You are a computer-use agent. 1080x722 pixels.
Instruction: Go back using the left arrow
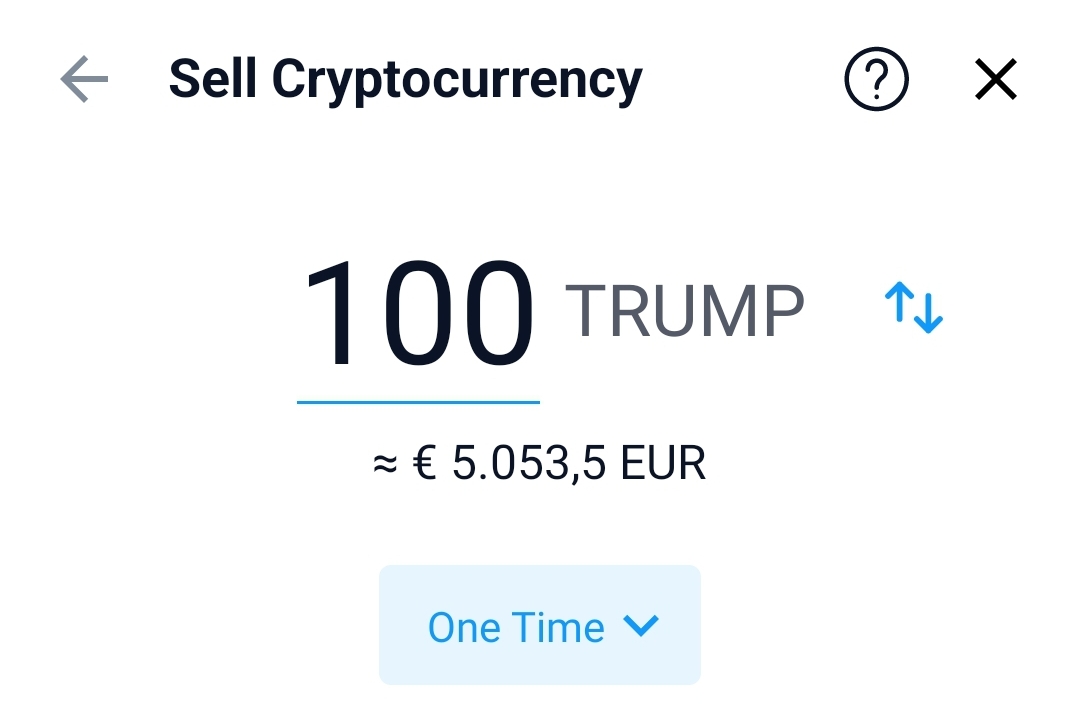click(x=84, y=79)
